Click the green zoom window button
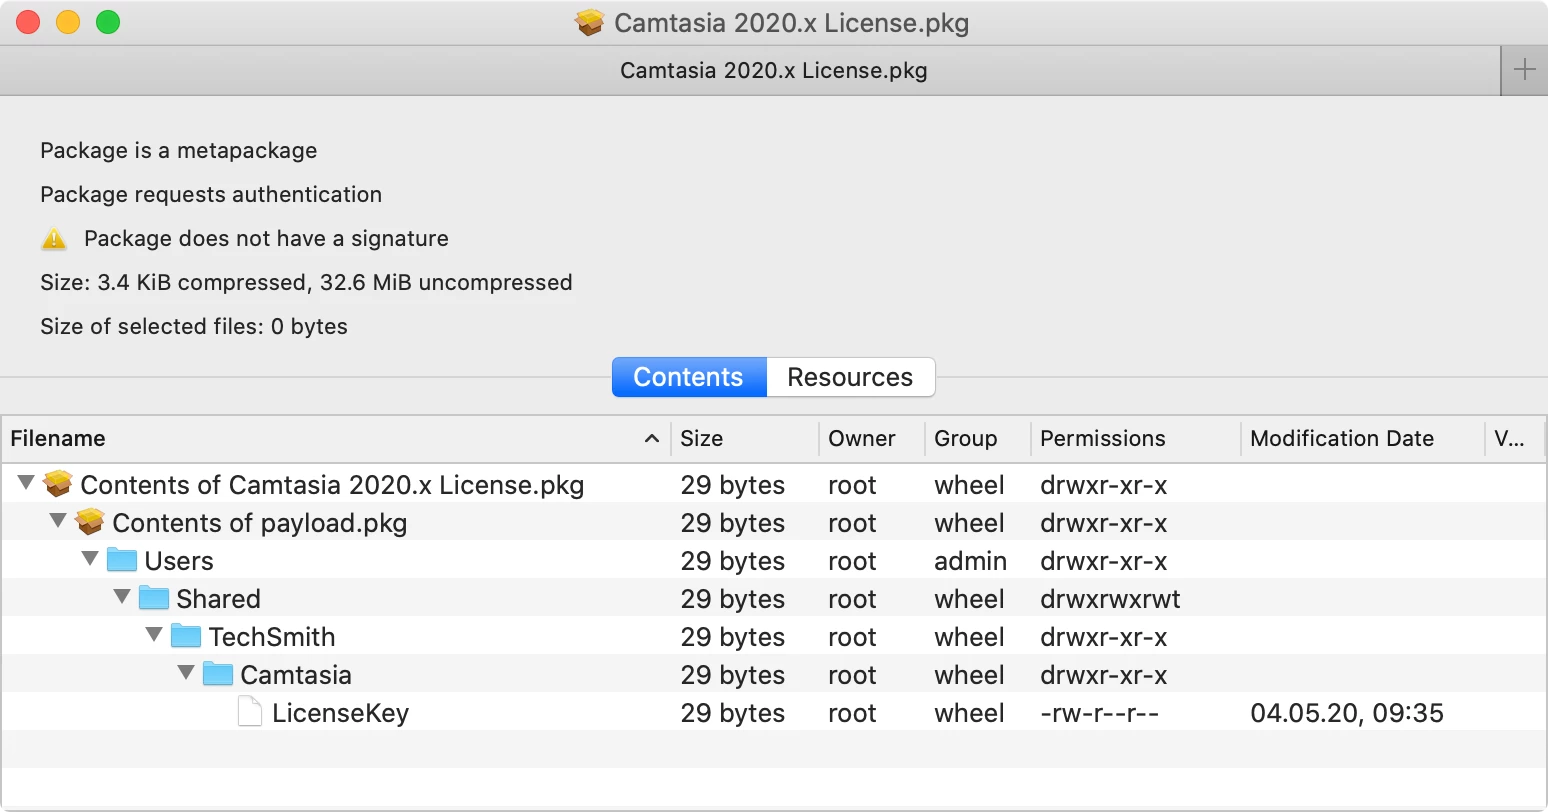This screenshot has width=1548, height=812. click(108, 22)
